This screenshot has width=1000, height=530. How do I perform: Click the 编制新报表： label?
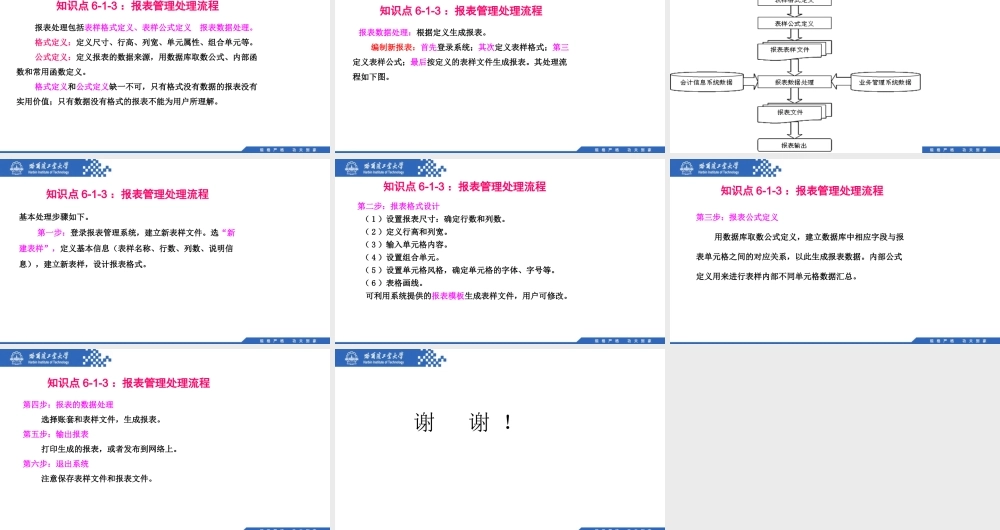[x=393, y=47]
